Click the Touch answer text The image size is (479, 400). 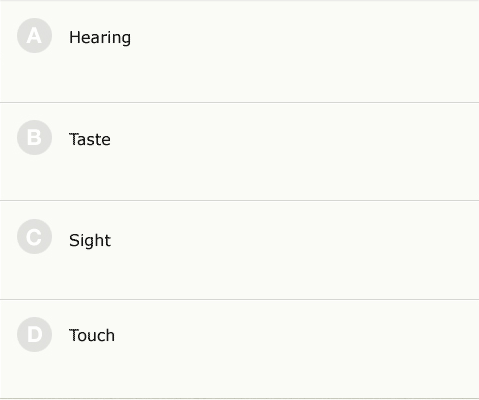[x=92, y=335]
